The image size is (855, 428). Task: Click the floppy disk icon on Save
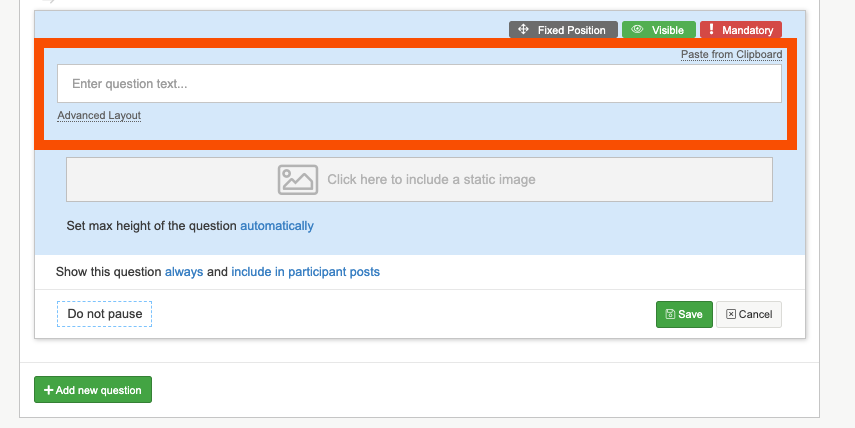(669, 314)
